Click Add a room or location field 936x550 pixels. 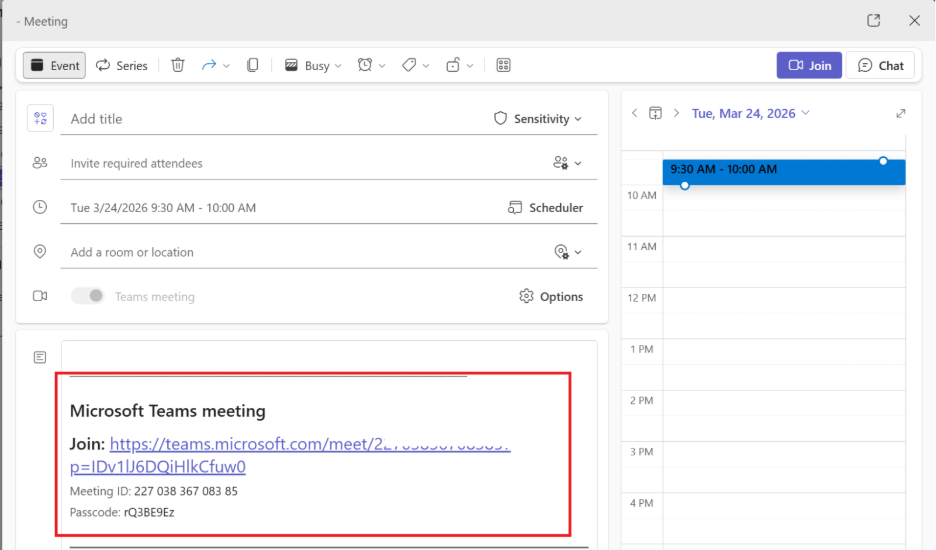[x=304, y=252]
